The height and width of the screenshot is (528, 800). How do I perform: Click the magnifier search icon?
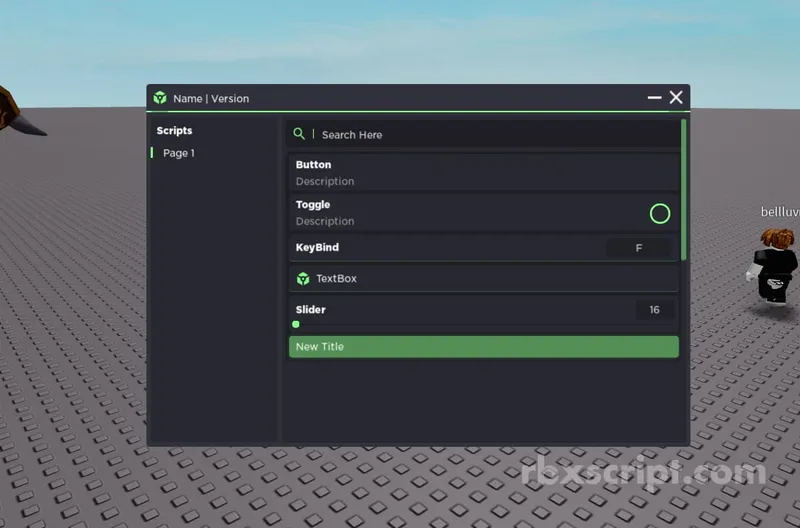coord(299,134)
